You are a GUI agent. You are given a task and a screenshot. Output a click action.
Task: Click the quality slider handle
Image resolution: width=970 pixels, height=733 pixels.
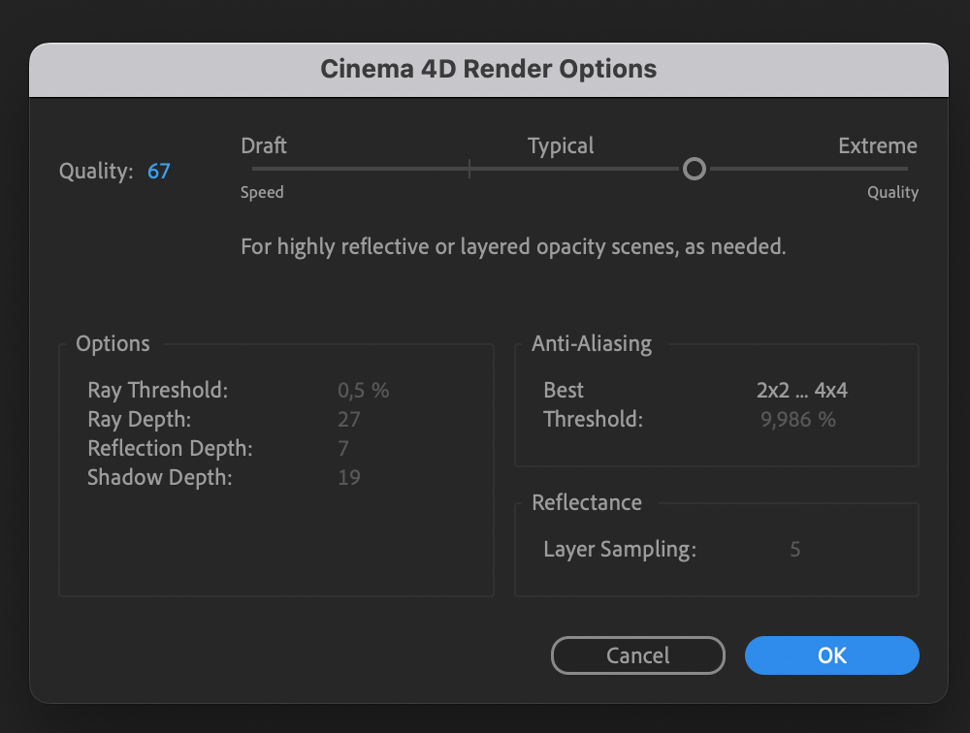[x=694, y=169]
